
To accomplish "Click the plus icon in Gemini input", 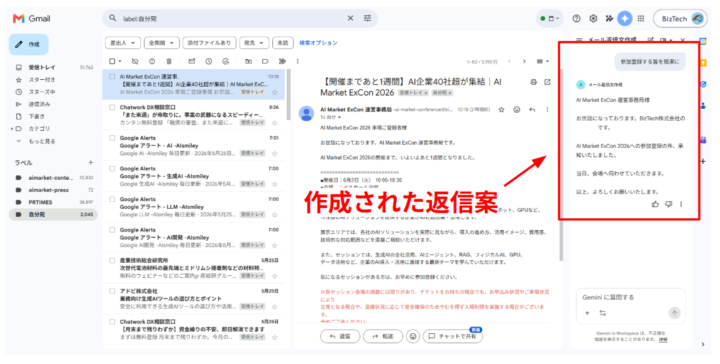I will (x=587, y=313).
